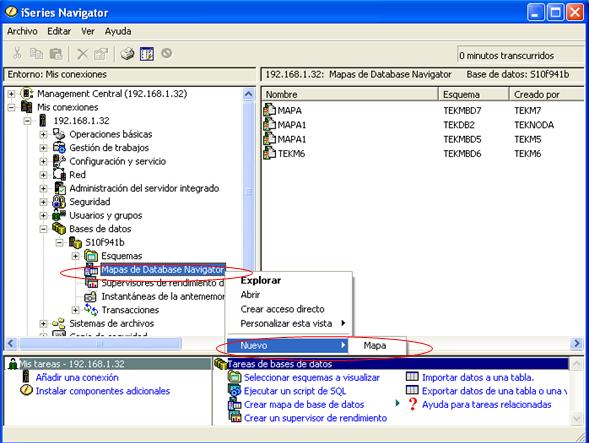This screenshot has width=589, height=443.
Task: Click the Configuración y servicio icon
Action: (x=59, y=161)
